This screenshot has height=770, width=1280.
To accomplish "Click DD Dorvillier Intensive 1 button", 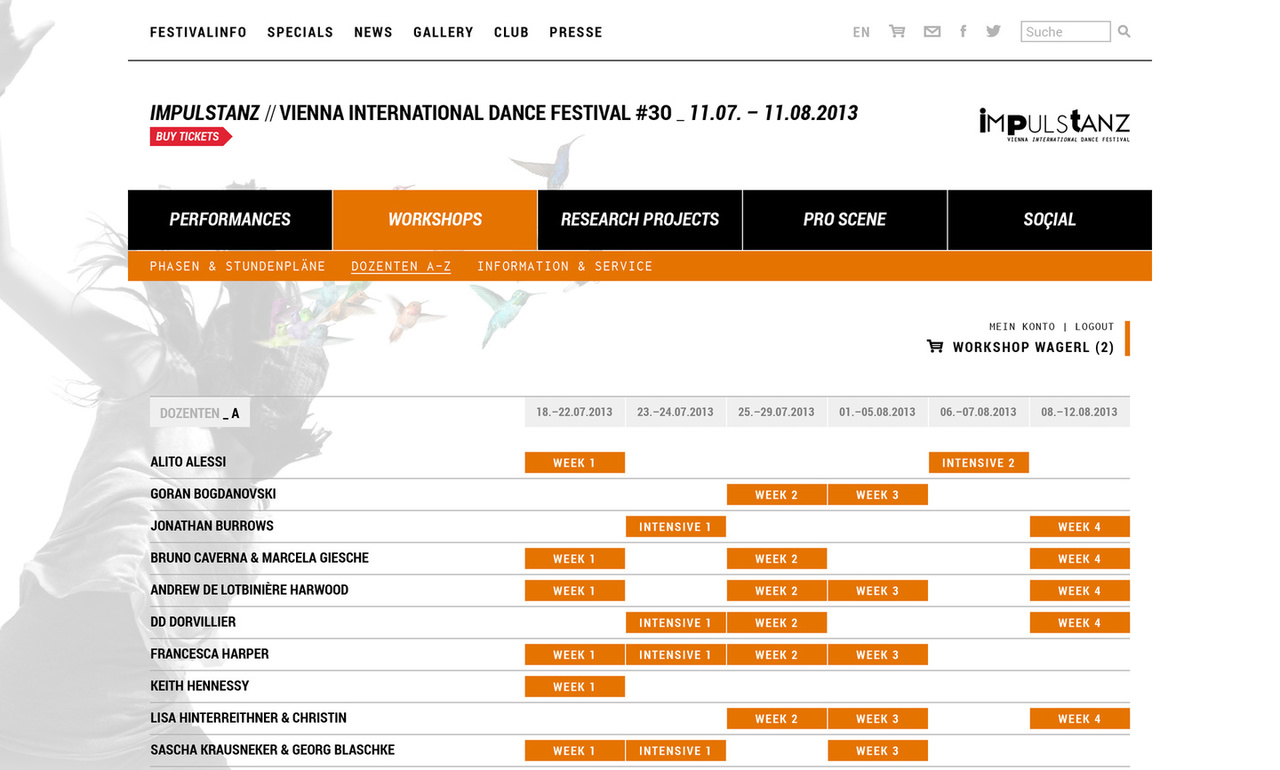I will click(675, 623).
